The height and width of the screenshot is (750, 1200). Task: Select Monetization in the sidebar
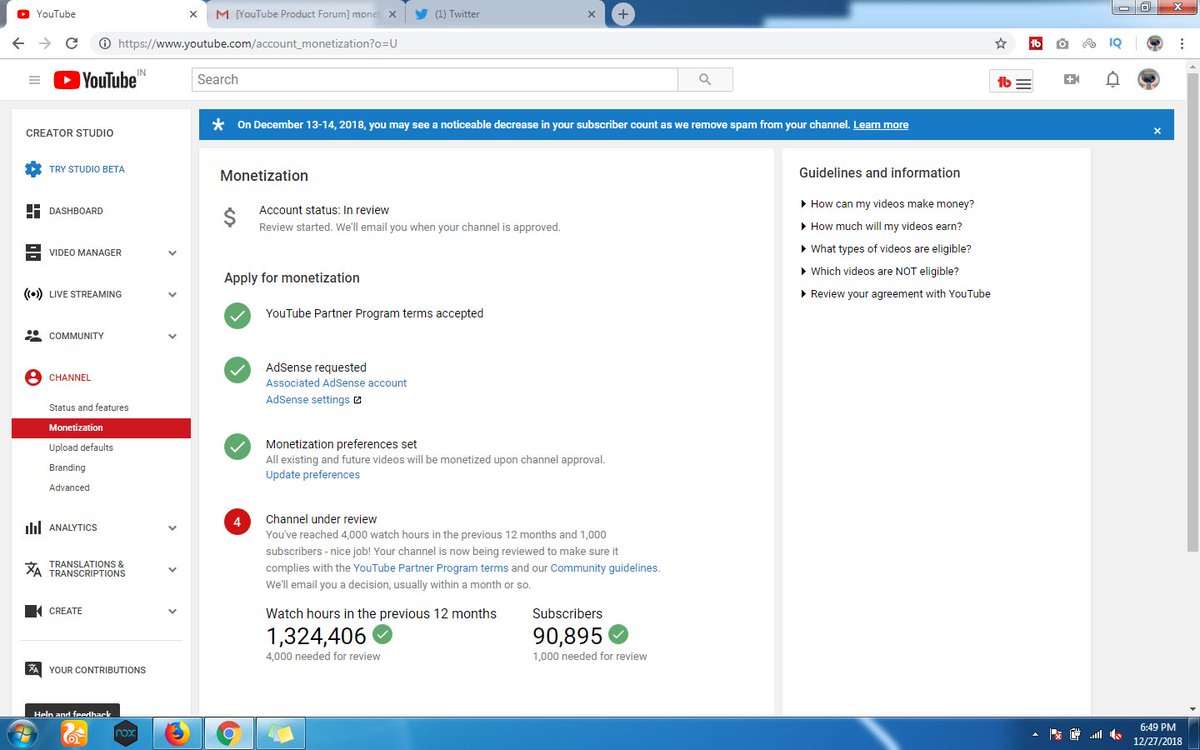click(x=101, y=428)
